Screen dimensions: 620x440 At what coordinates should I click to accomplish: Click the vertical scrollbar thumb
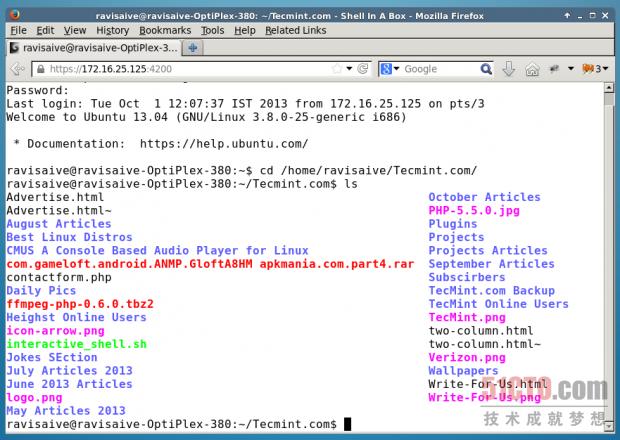click(x=609, y=99)
